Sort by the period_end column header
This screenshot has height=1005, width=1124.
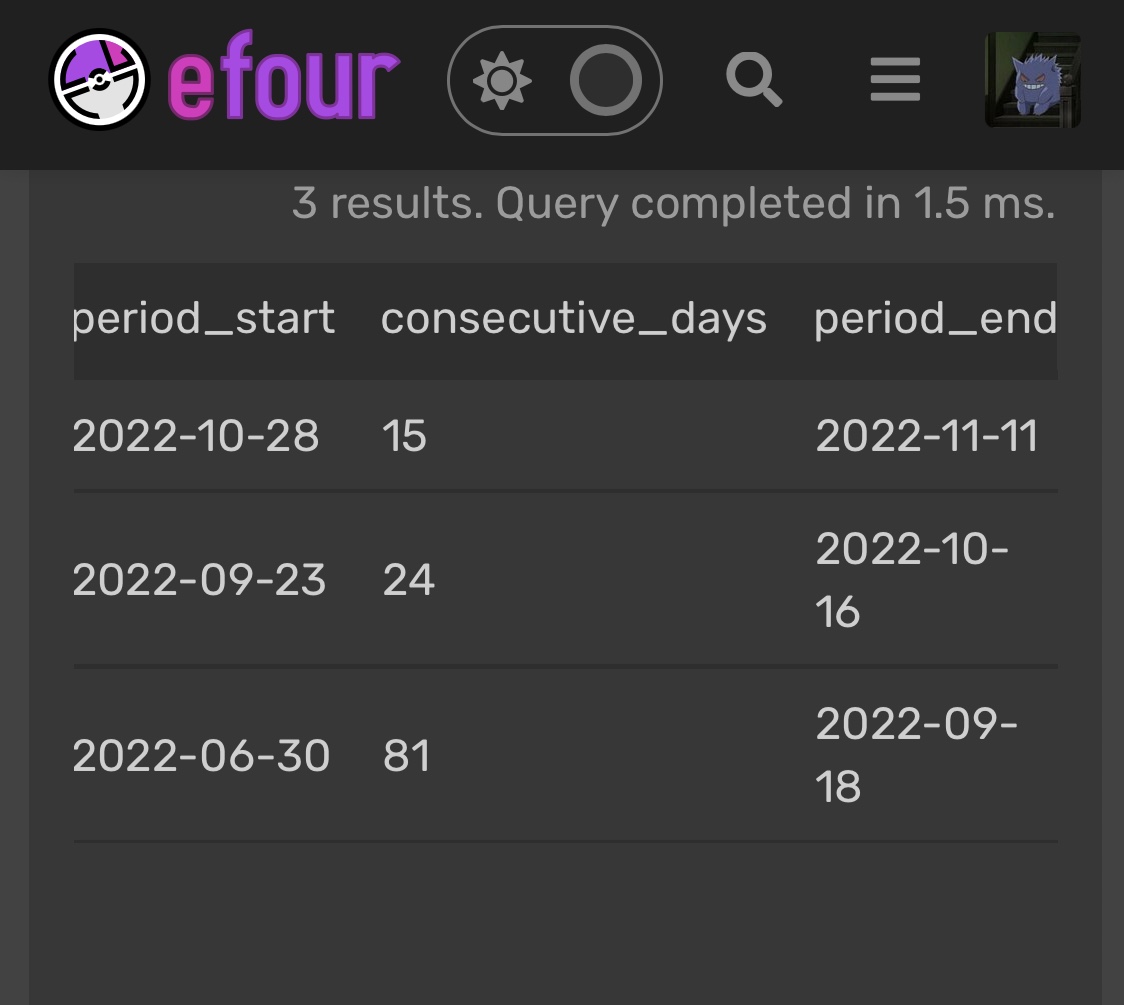pyautogui.click(x=935, y=319)
